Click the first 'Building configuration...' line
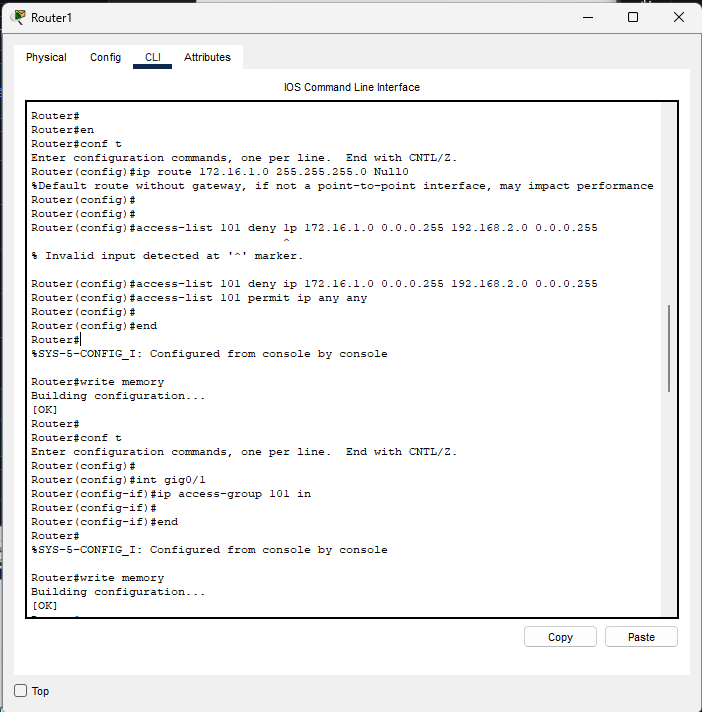Viewport: 702px width, 712px height. click(x=118, y=396)
